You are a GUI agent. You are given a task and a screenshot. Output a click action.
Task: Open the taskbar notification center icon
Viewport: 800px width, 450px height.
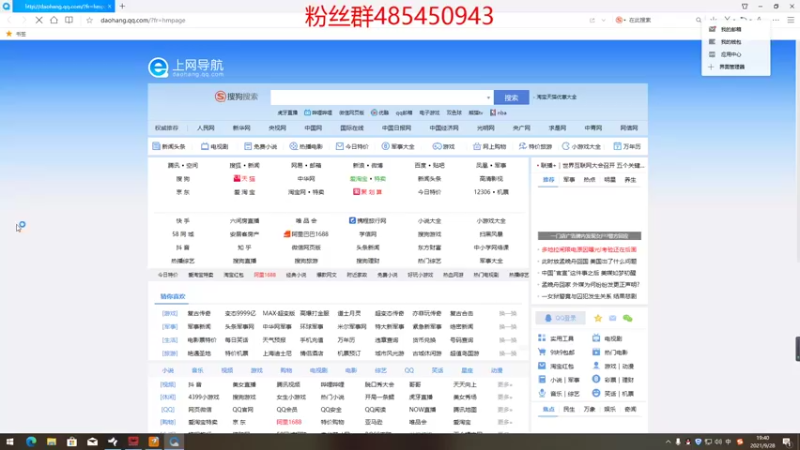click(x=787, y=442)
